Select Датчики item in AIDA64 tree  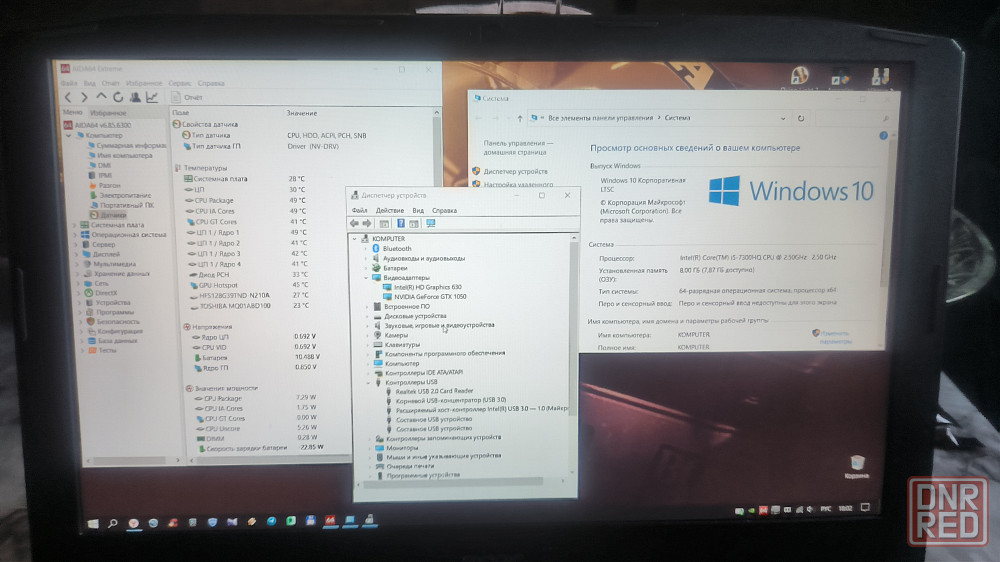click(x=108, y=215)
